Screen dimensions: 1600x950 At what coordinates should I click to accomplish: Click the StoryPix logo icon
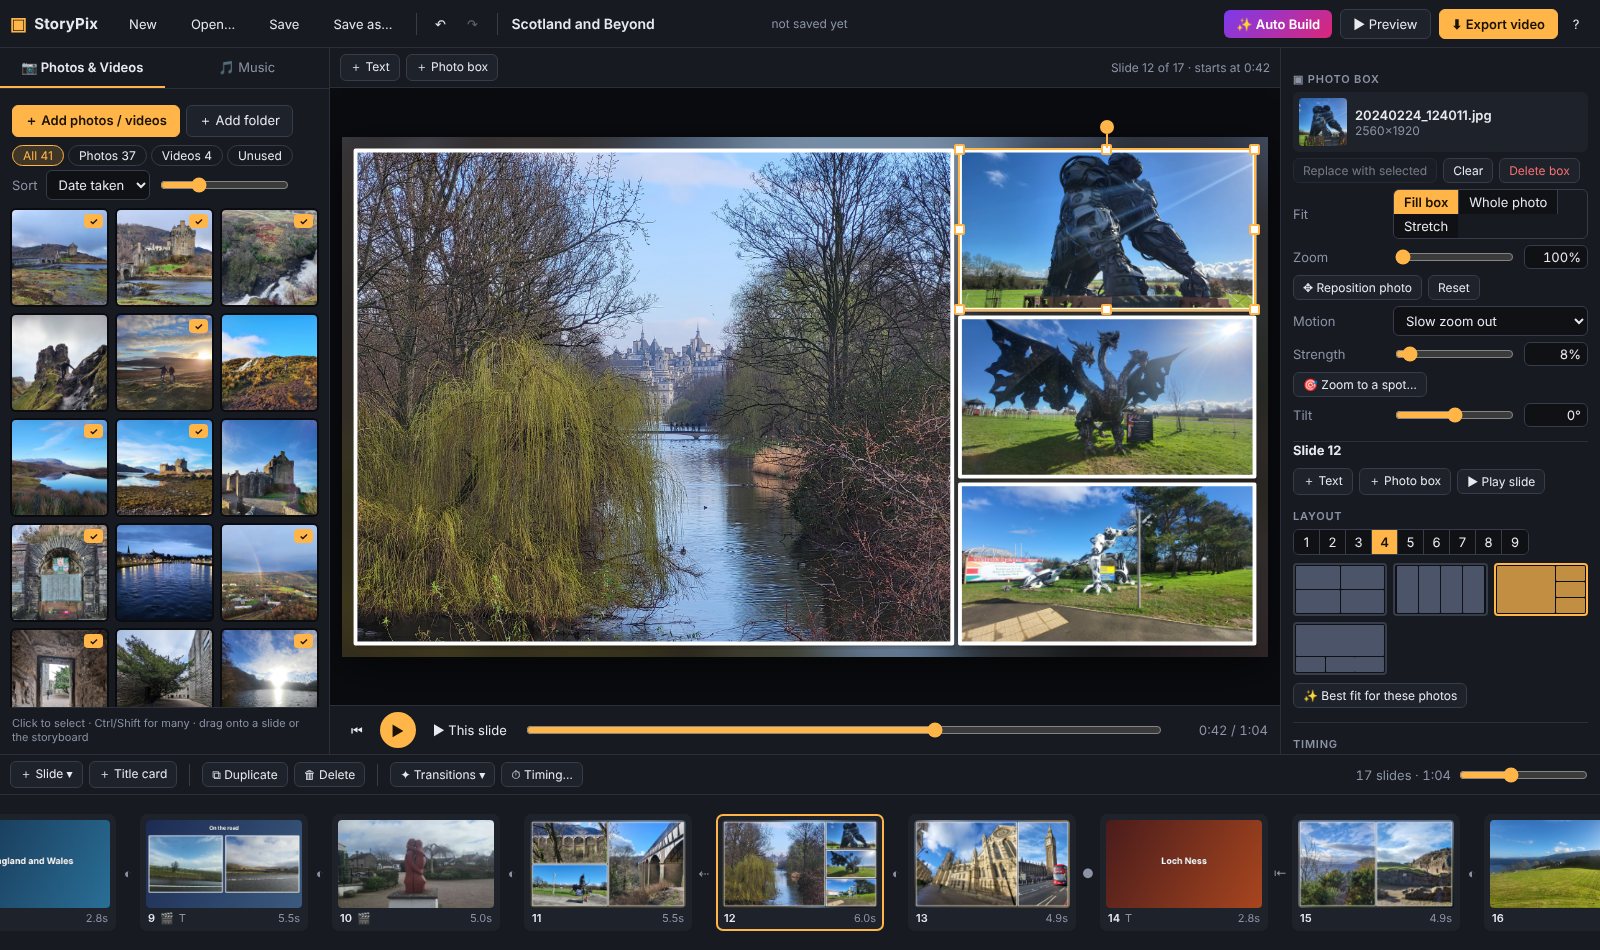(18, 24)
